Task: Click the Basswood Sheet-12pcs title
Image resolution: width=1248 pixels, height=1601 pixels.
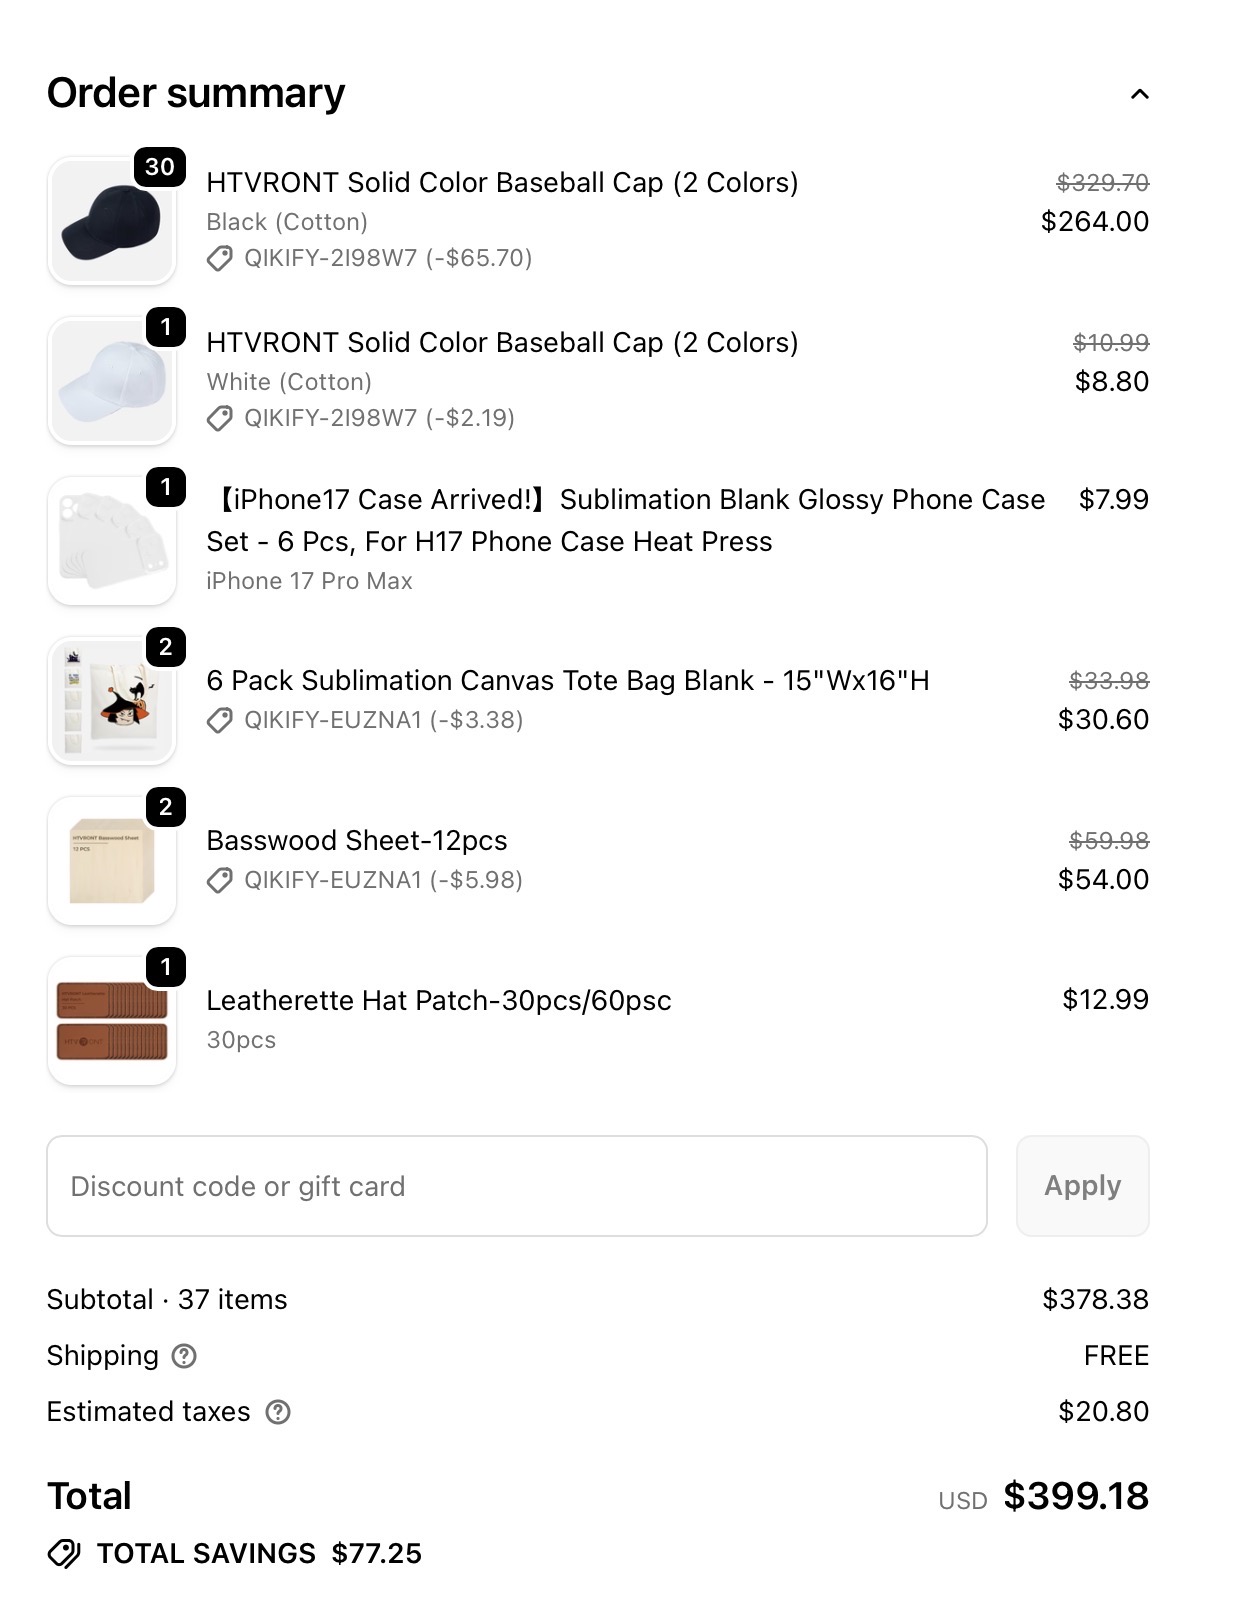Action: (356, 840)
